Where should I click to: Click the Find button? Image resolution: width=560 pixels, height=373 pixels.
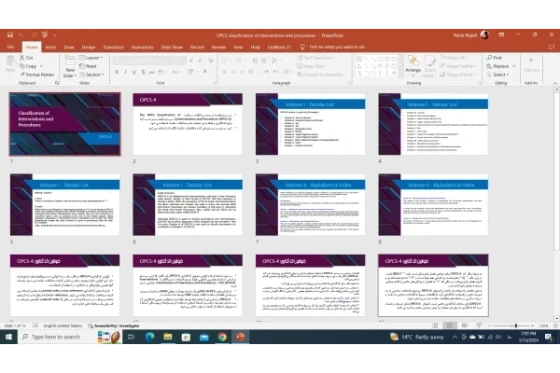pyautogui.click(x=494, y=58)
